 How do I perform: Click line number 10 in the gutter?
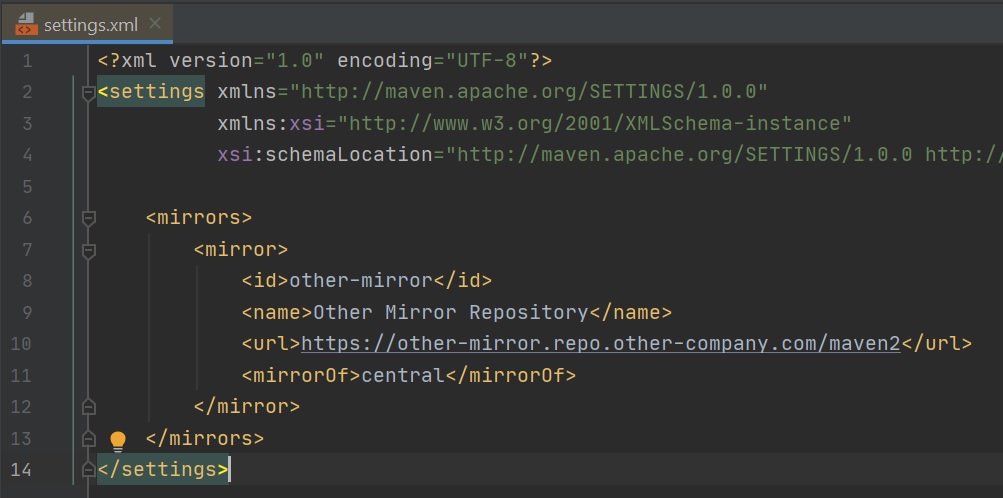point(22,344)
